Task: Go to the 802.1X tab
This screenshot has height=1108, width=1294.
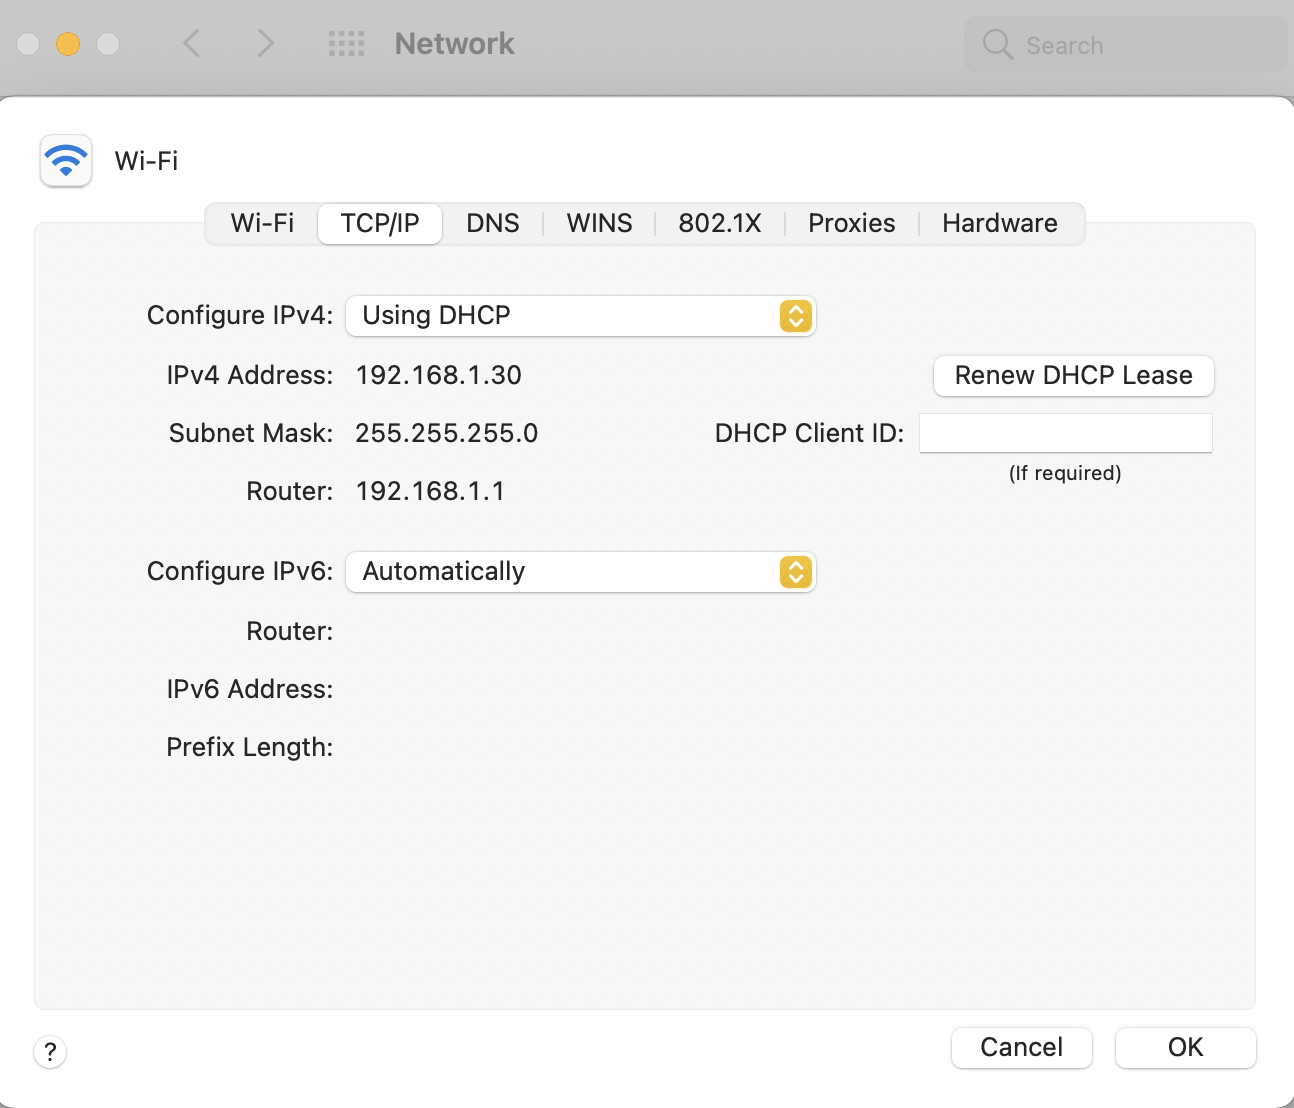Action: point(720,223)
